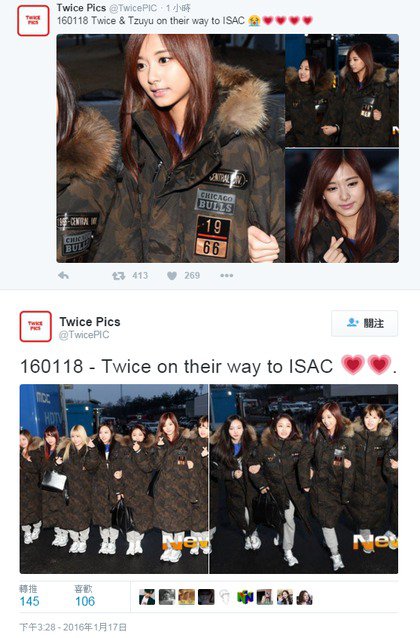Open the large photo with Chicago Bulls patch
This screenshot has height=638, width=420.
[x=171, y=149]
